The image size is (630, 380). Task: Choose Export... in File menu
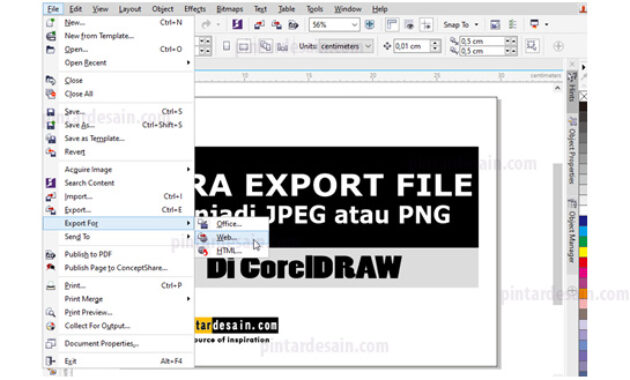point(119,210)
